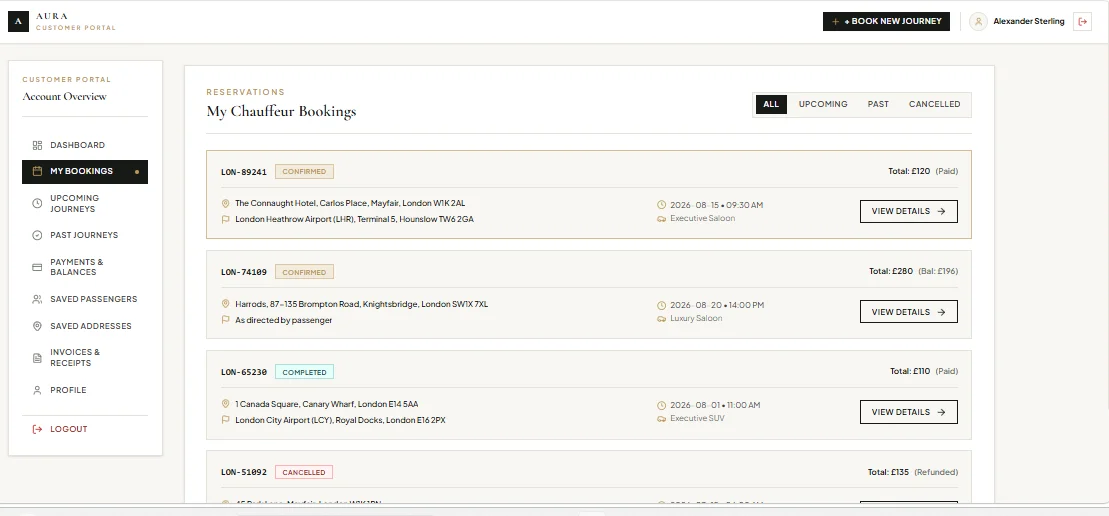Screen dimensions: 1109x516
Task: Click the My Chauffeur Bookings heading
Action: [281, 112]
